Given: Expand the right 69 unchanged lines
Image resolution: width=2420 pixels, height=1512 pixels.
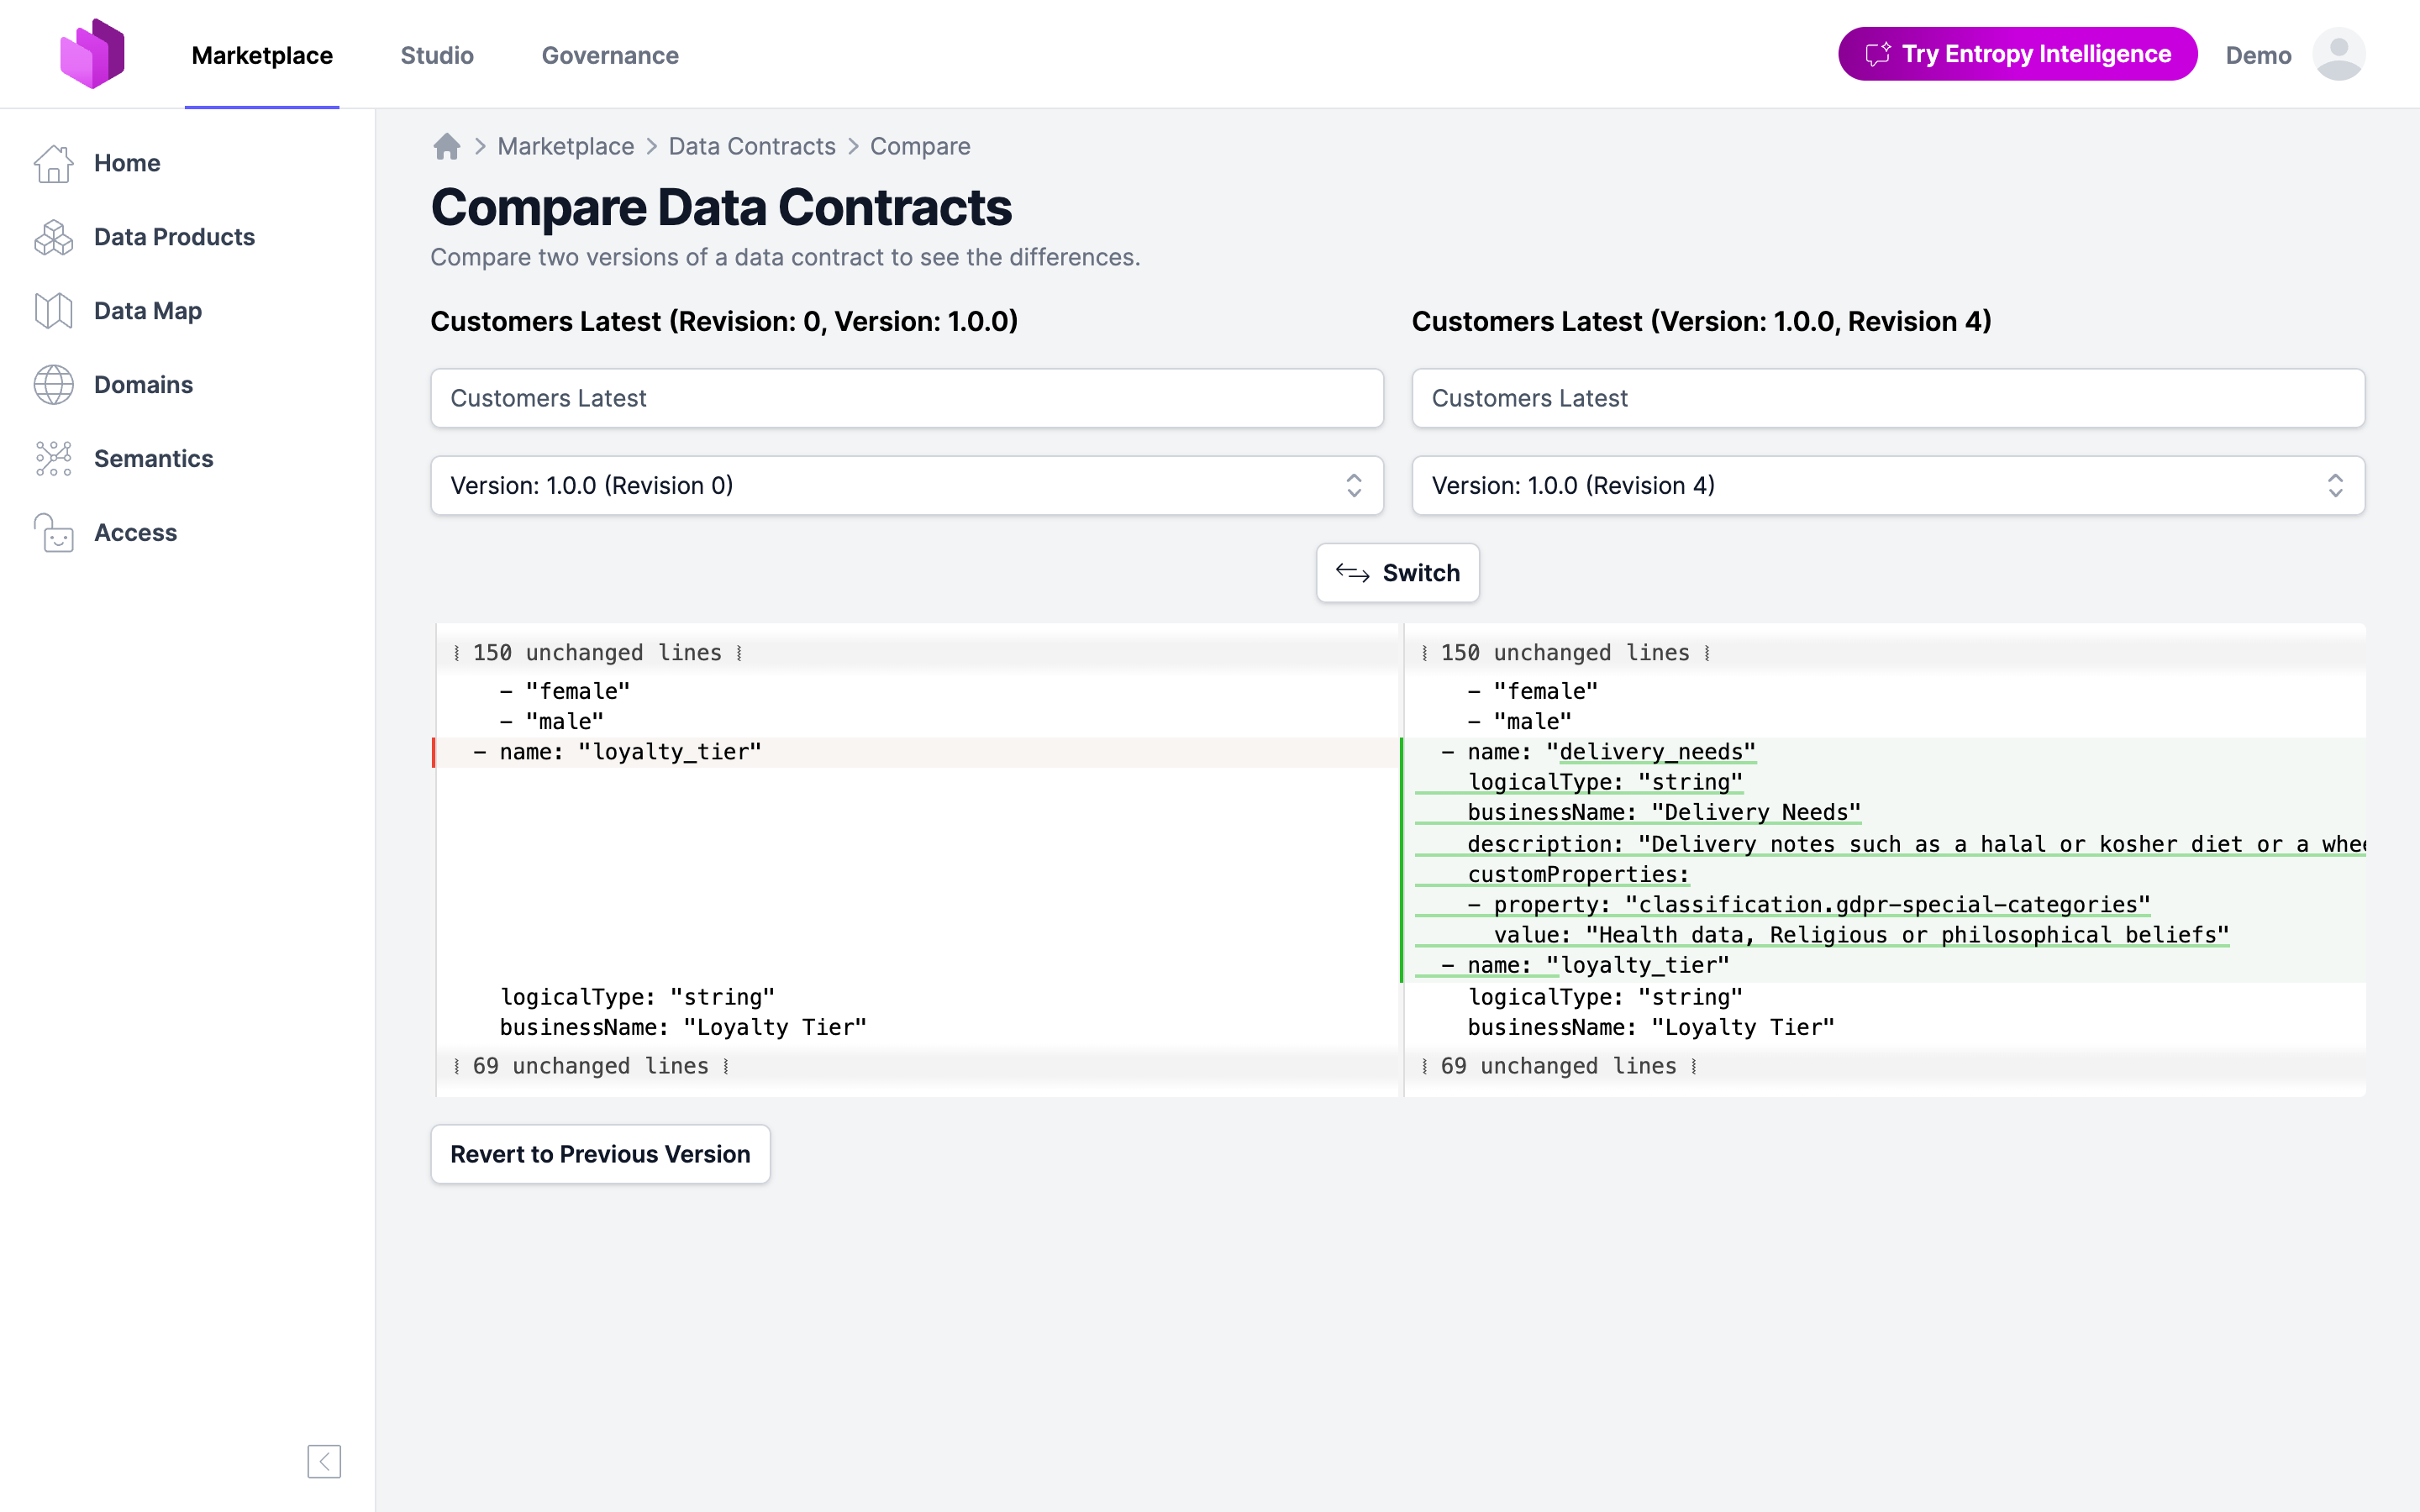Looking at the screenshot, I should (1558, 1066).
